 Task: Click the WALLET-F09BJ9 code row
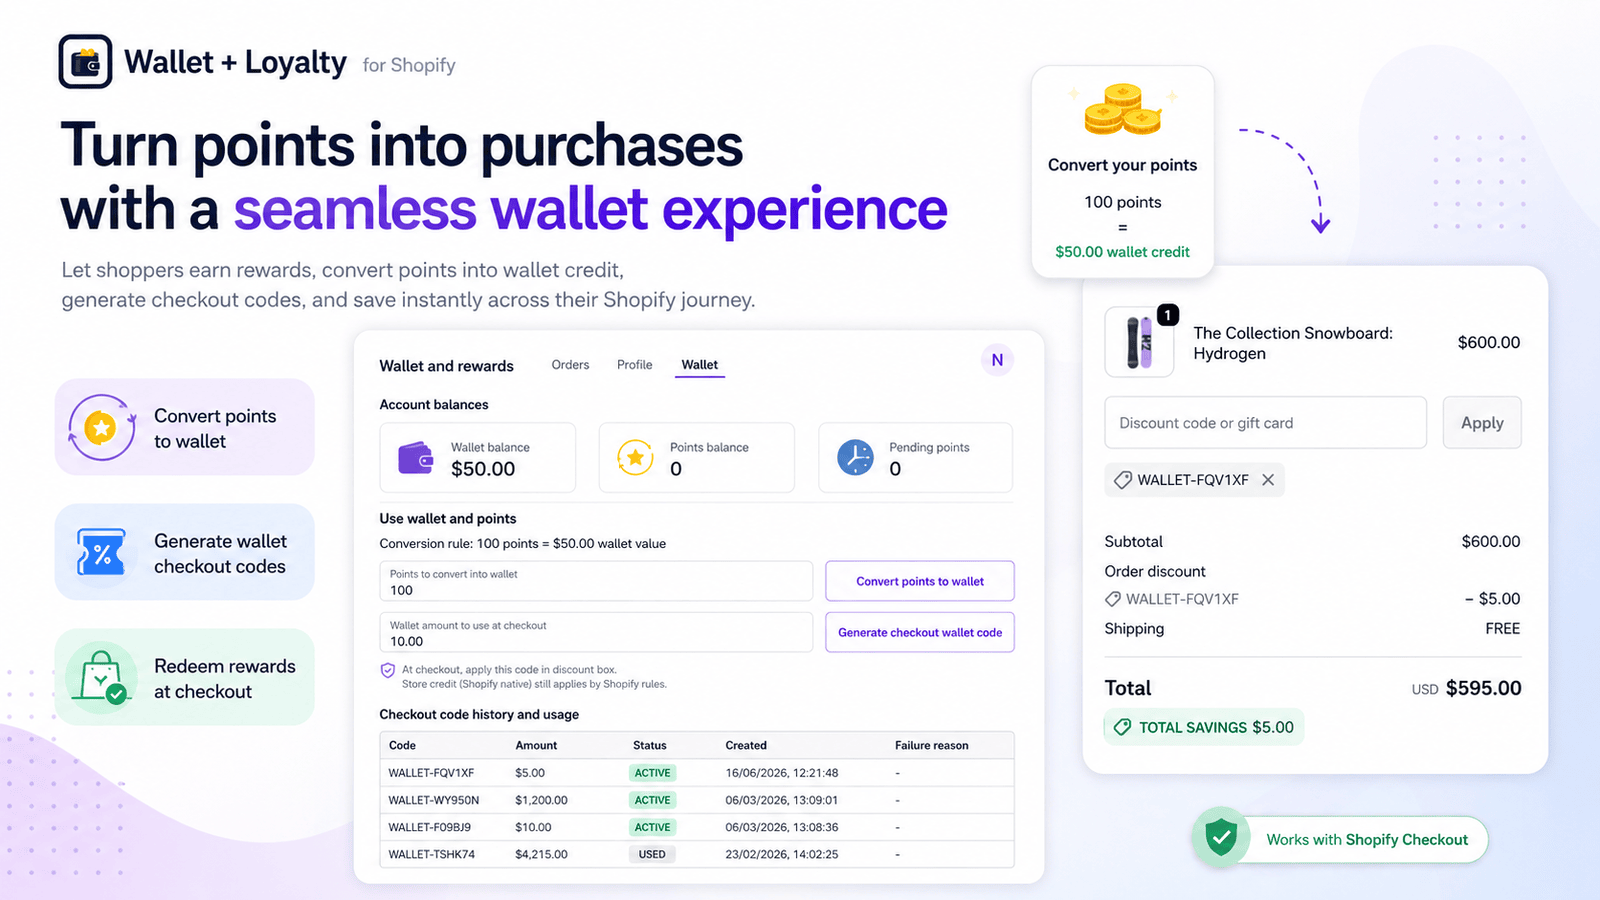tap(697, 827)
